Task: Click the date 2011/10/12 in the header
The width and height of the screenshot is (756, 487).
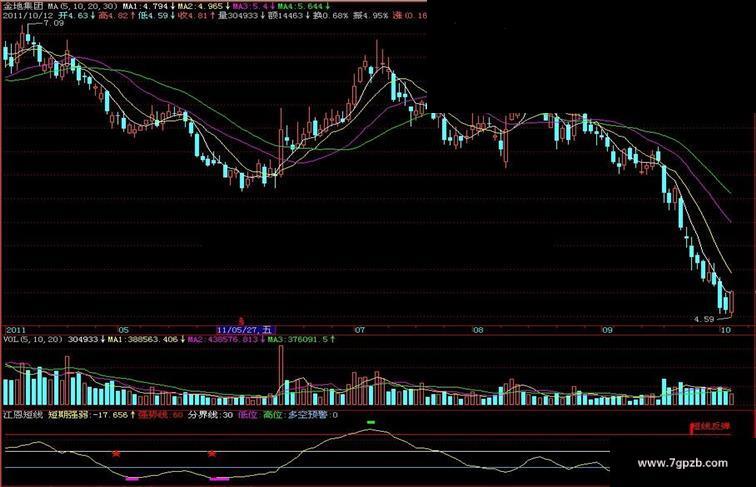Action: (28, 15)
